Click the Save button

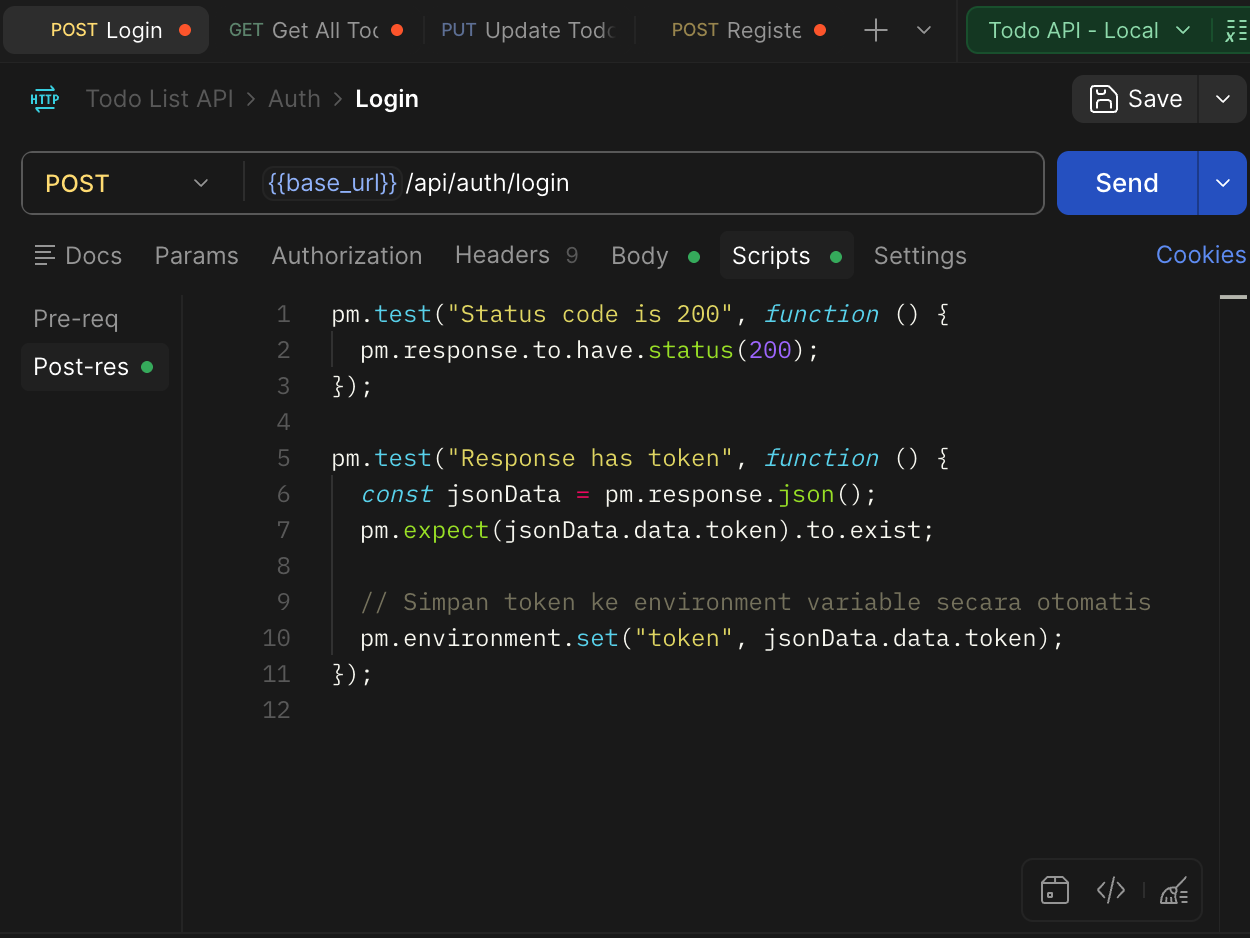(x=1135, y=99)
